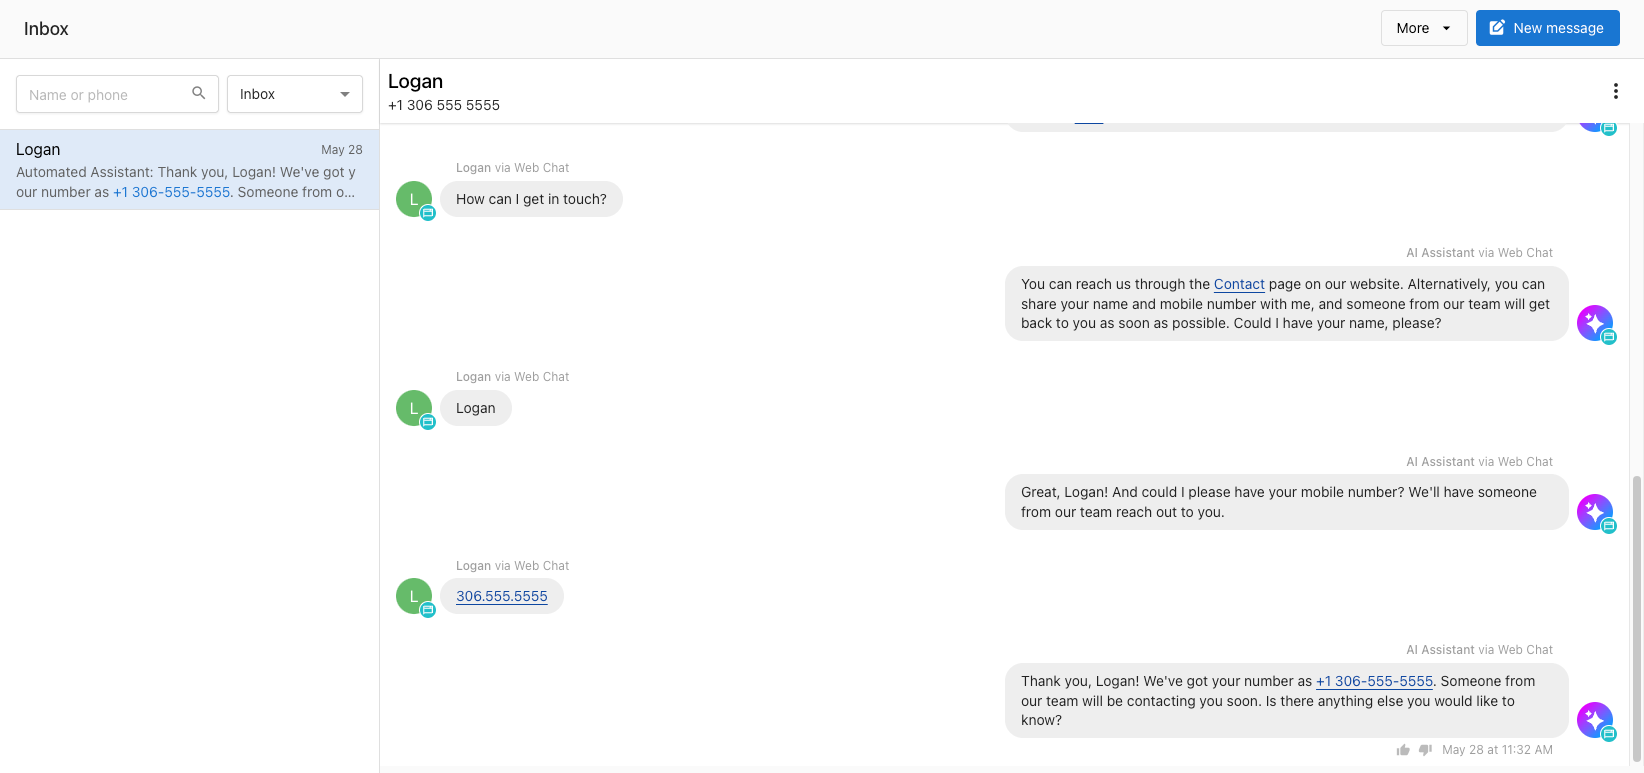The image size is (1644, 773).
Task: Click the thumbs up feedback icon
Action: 1403,750
